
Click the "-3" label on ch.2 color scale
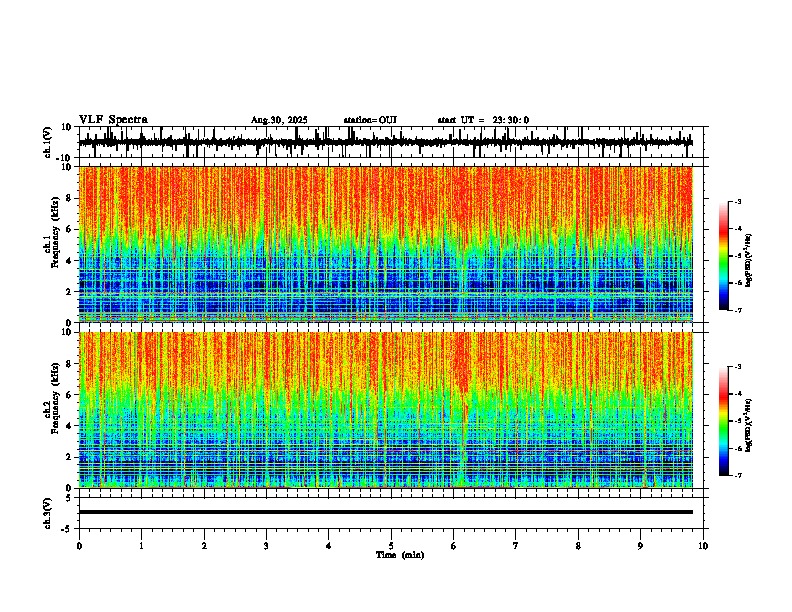737,367
